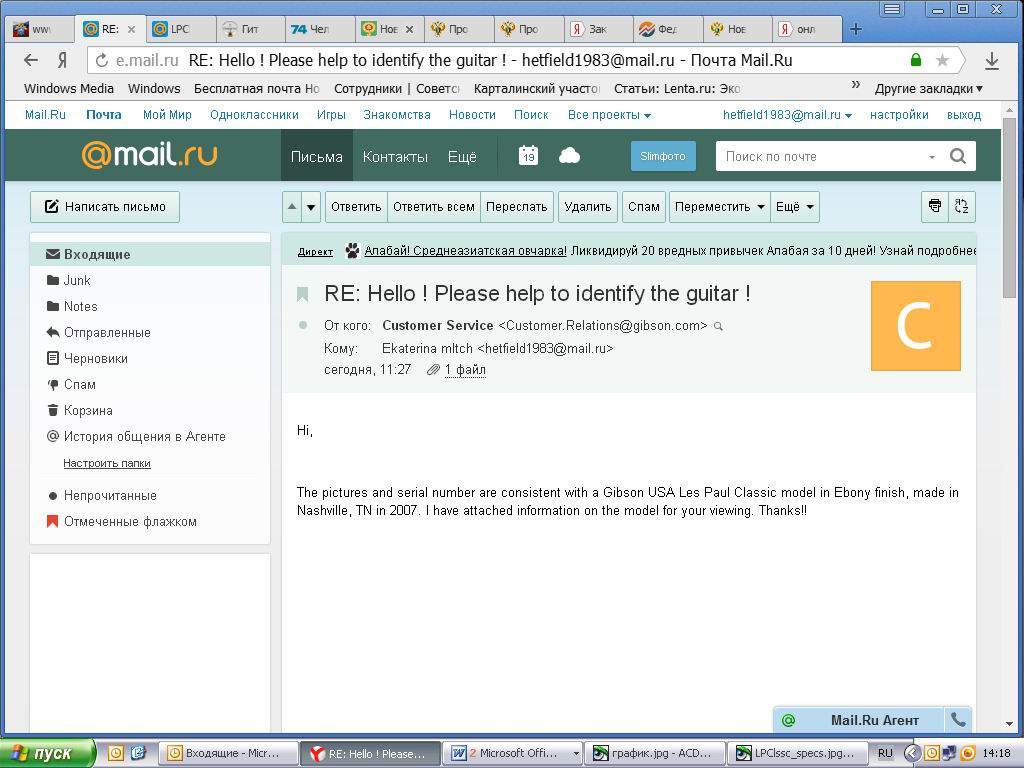The height and width of the screenshot is (768, 1024).
Task: Expand the search options dropdown arrow
Action: pyautogui.click(x=932, y=157)
